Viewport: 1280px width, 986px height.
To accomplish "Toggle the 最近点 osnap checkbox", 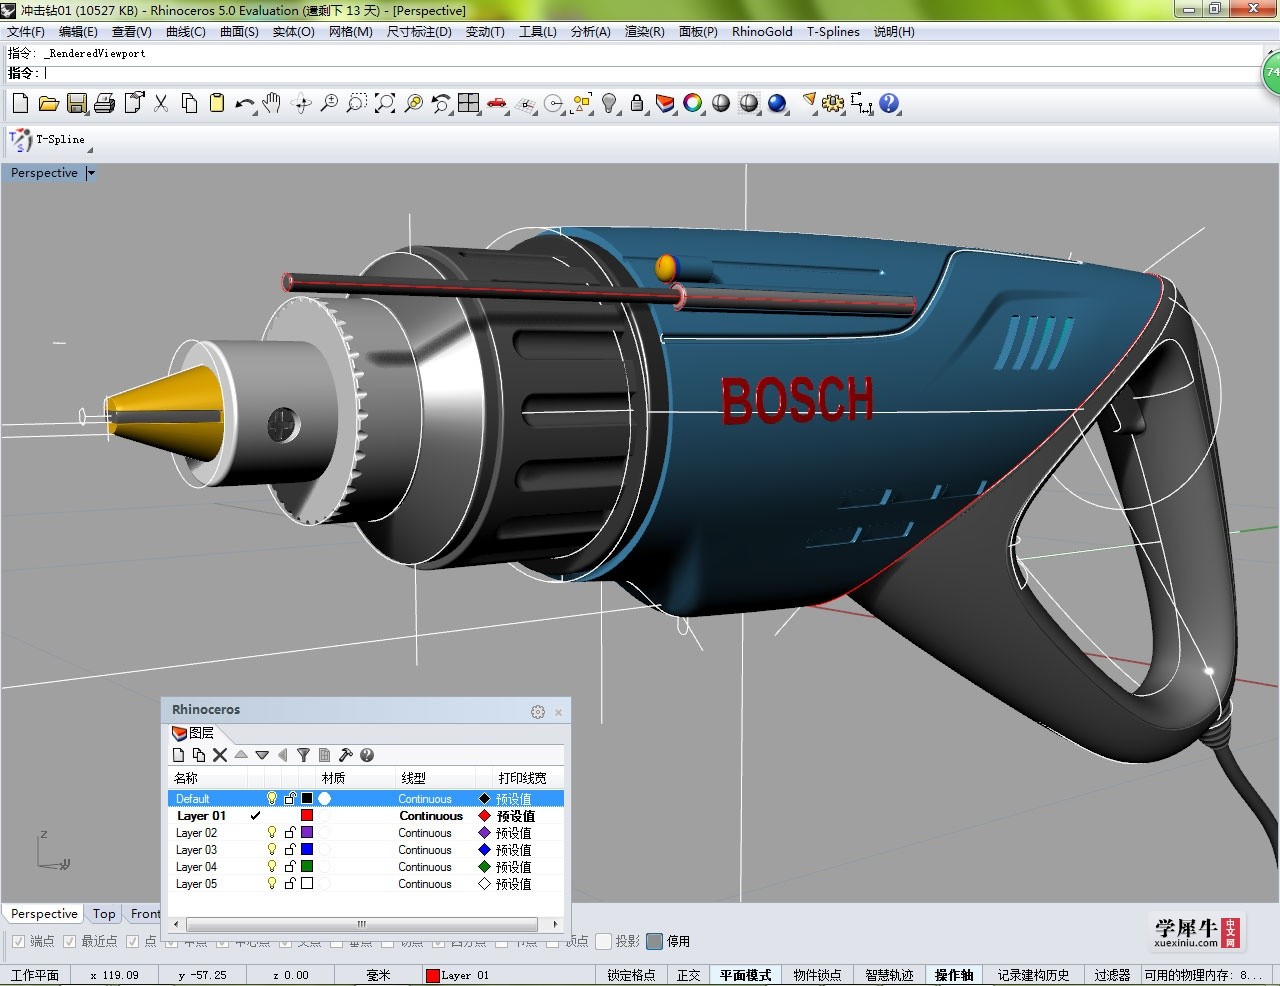I will (x=69, y=941).
